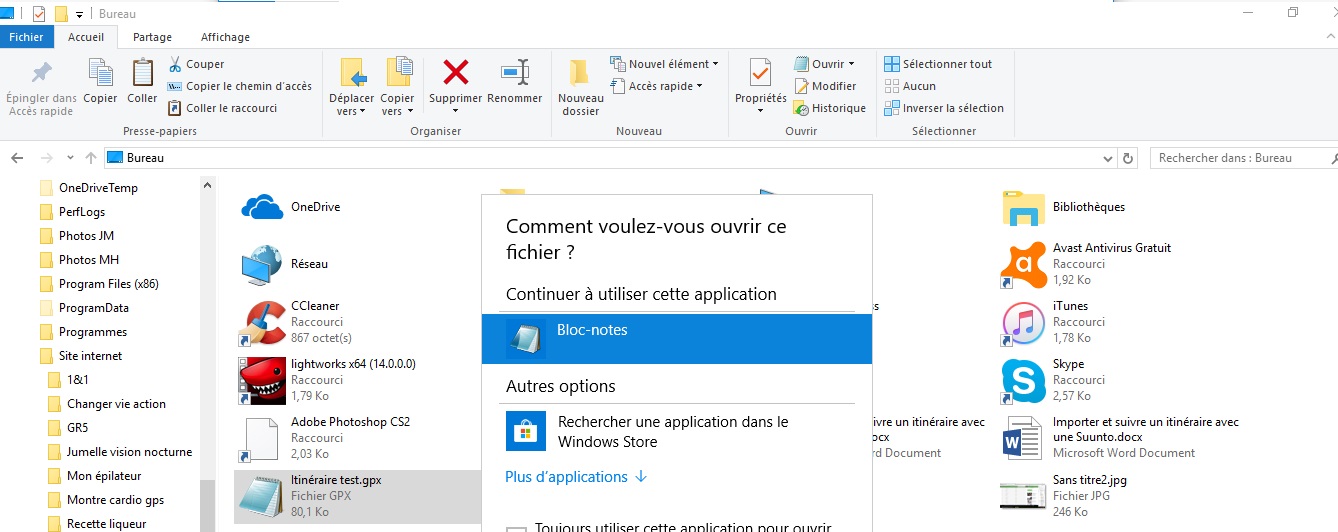Select the Skype shortcut icon

coord(1022,381)
